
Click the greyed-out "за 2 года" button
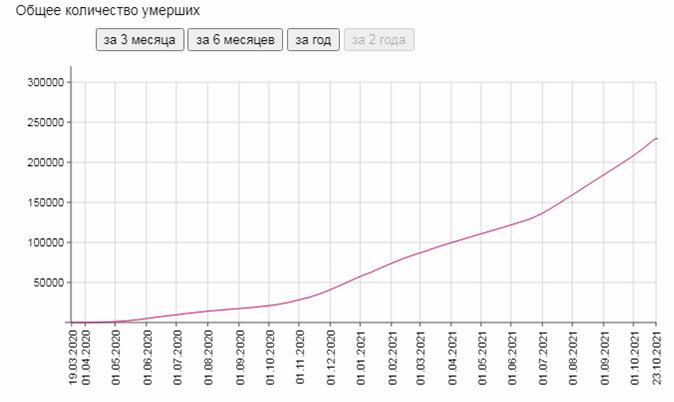[379, 41]
